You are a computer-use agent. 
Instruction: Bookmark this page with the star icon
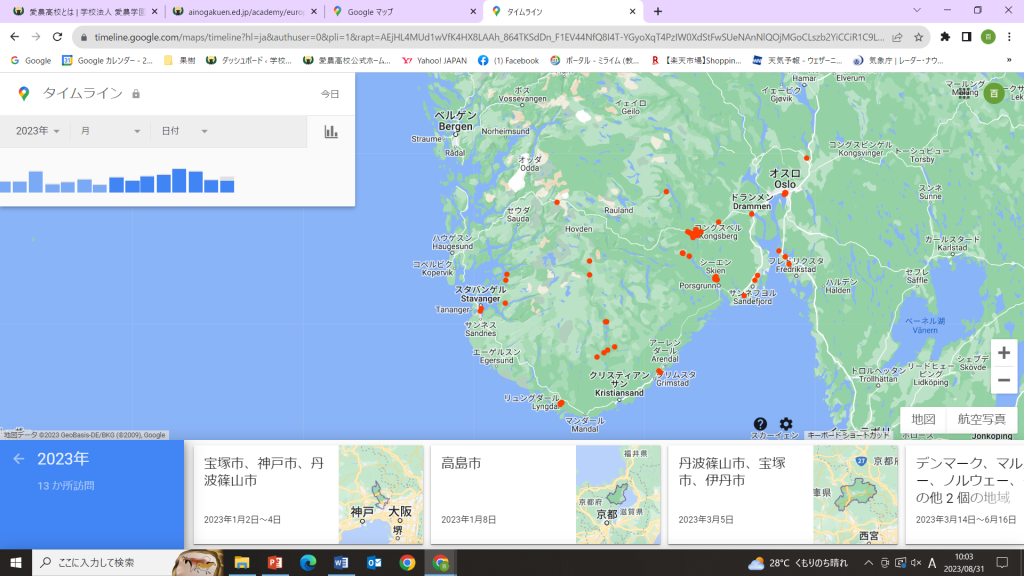[918, 37]
